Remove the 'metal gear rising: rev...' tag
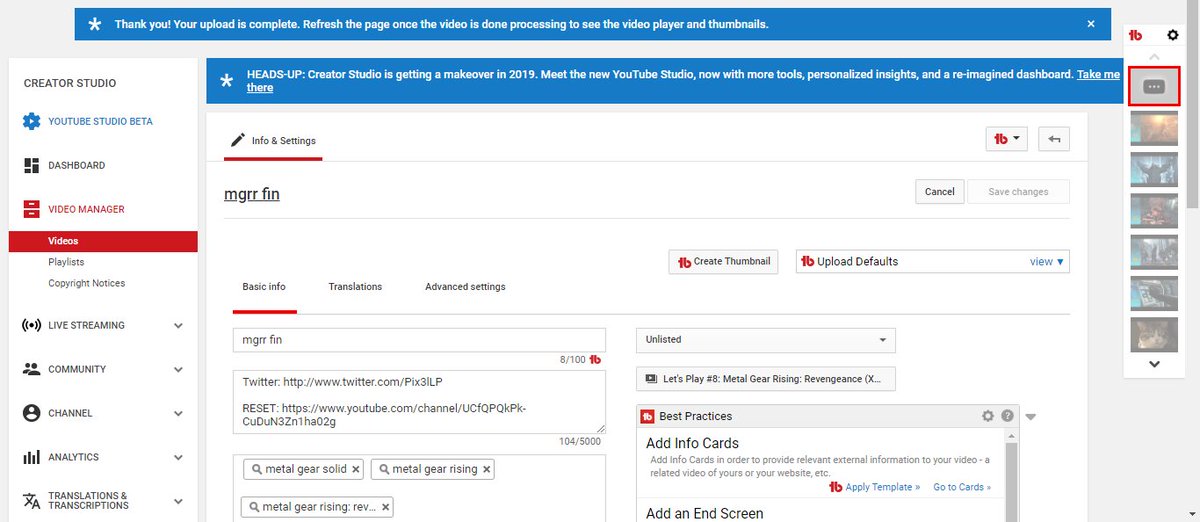The height and width of the screenshot is (522, 1200). [385, 507]
